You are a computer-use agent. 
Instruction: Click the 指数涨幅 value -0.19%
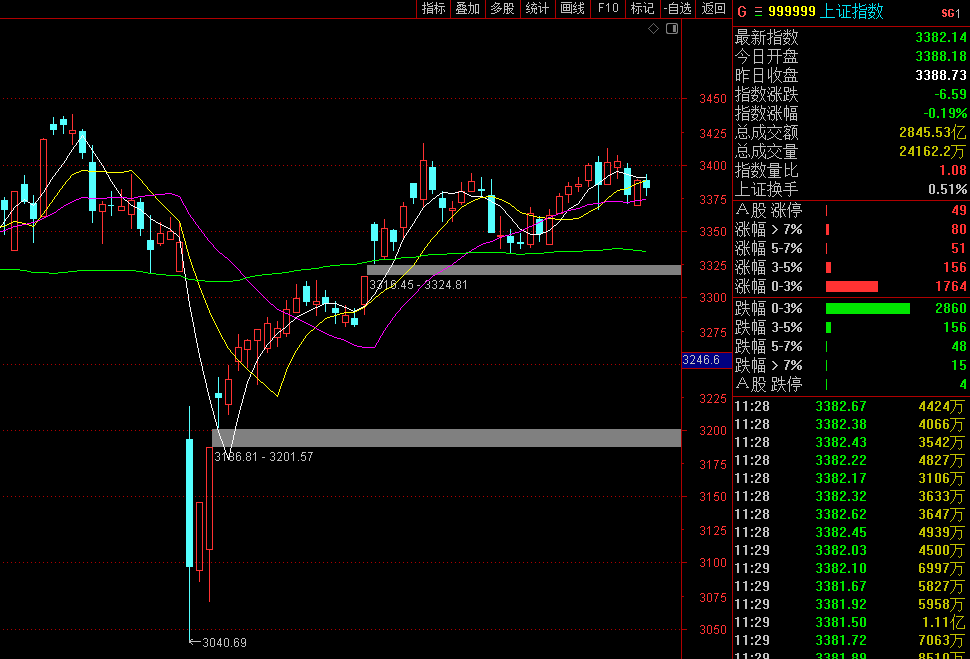click(x=945, y=113)
